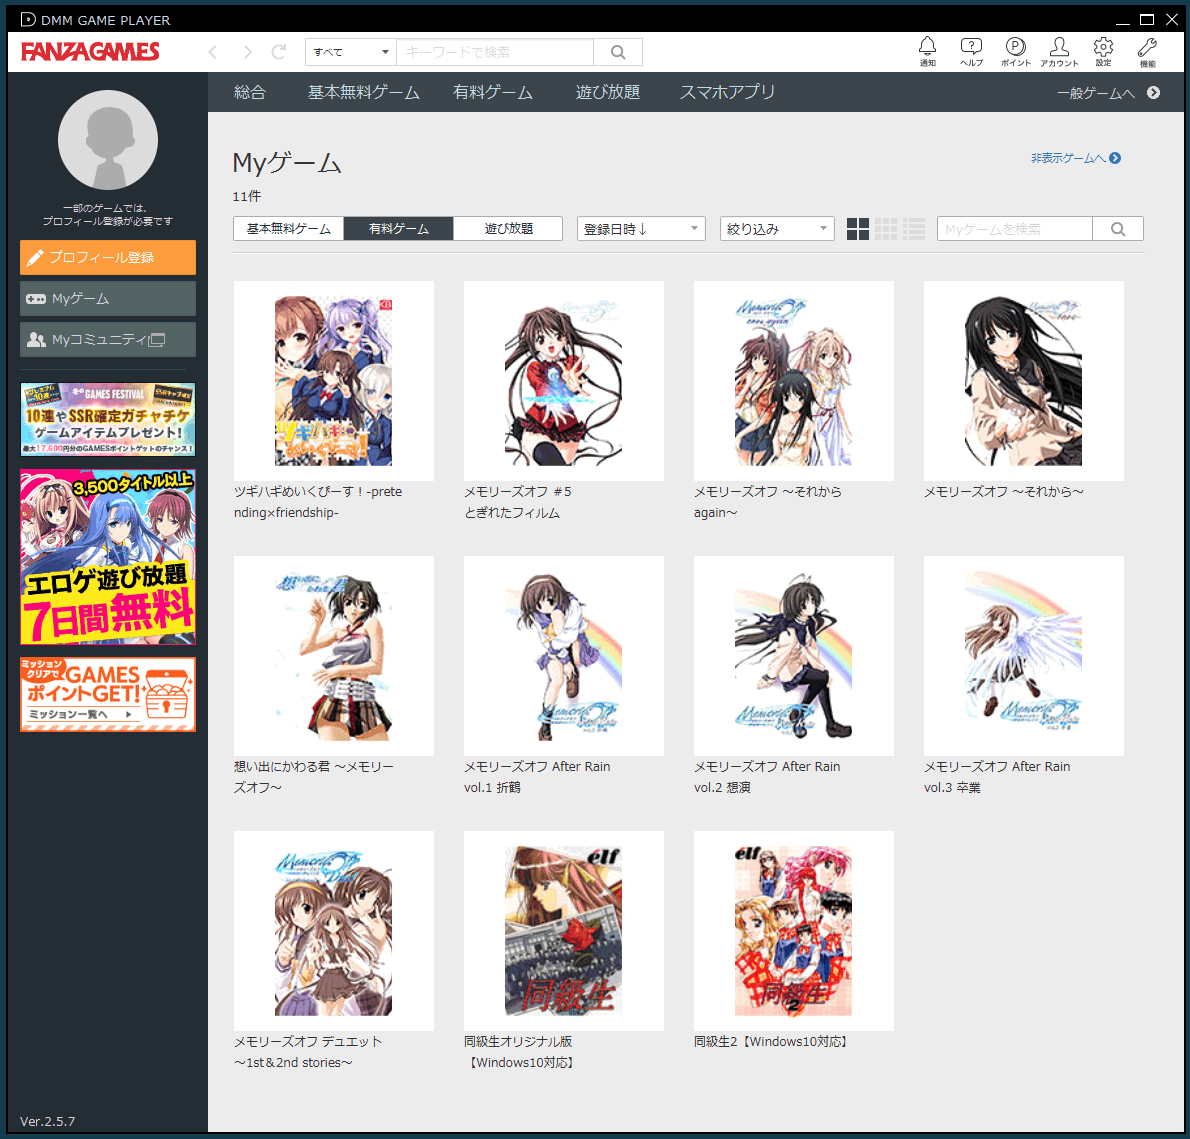Click the FANZA GAMES logo

90,52
